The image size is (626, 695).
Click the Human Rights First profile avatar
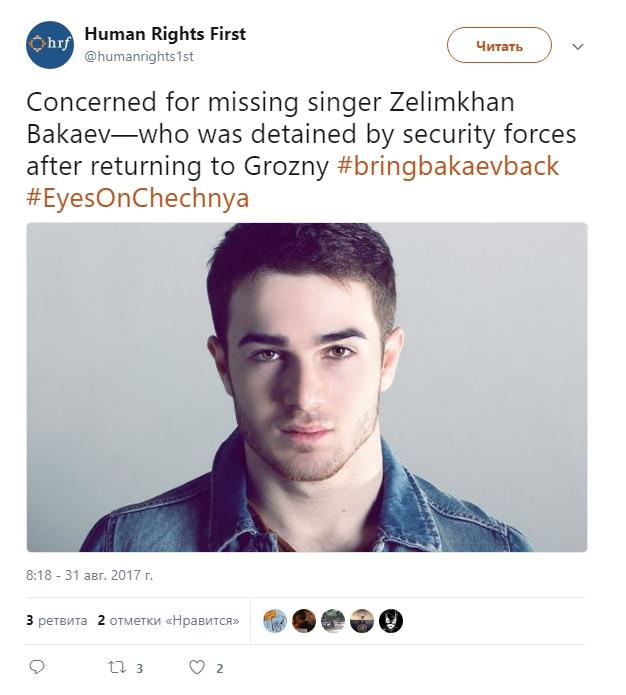pyautogui.click(x=50, y=44)
